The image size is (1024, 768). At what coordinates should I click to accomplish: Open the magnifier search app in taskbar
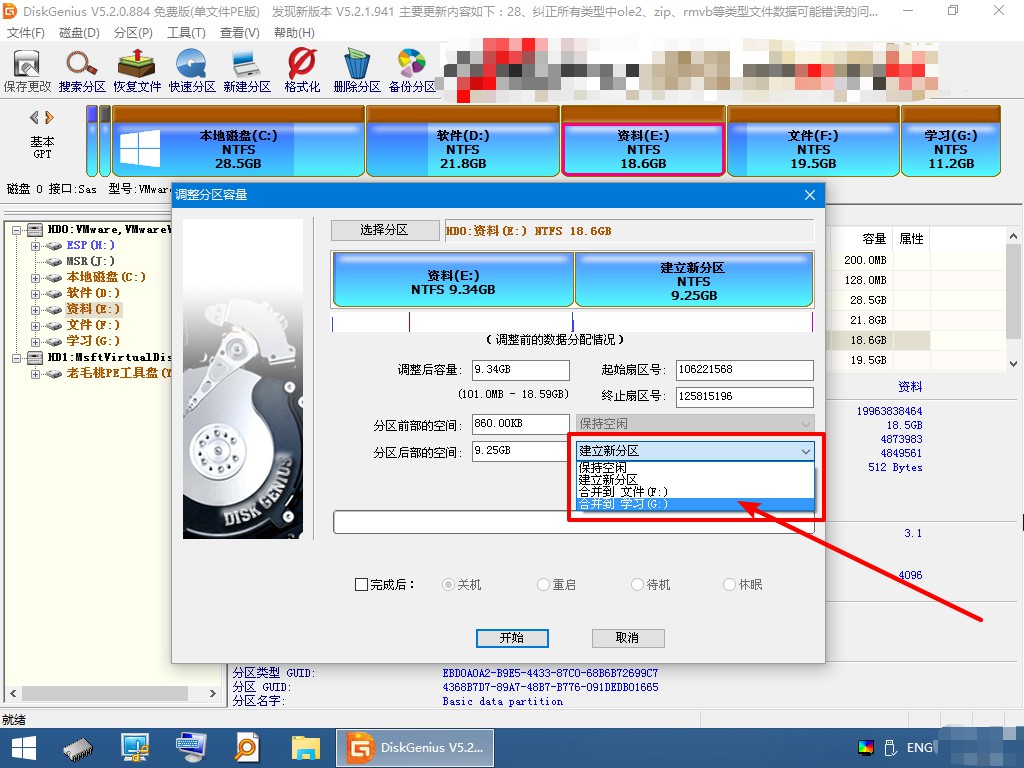point(247,748)
